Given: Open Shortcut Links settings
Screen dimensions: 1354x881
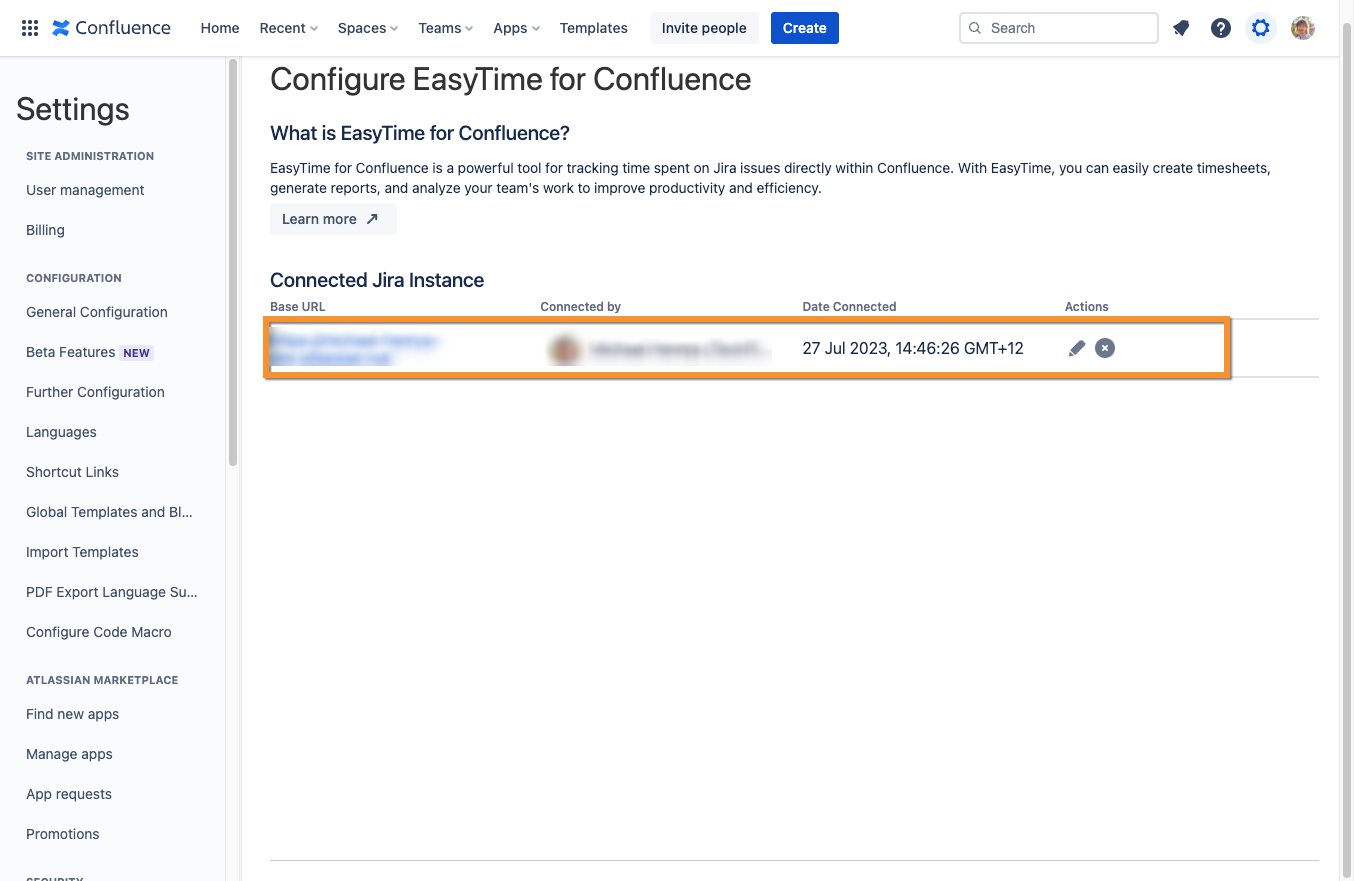Looking at the screenshot, I should coord(72,472).
